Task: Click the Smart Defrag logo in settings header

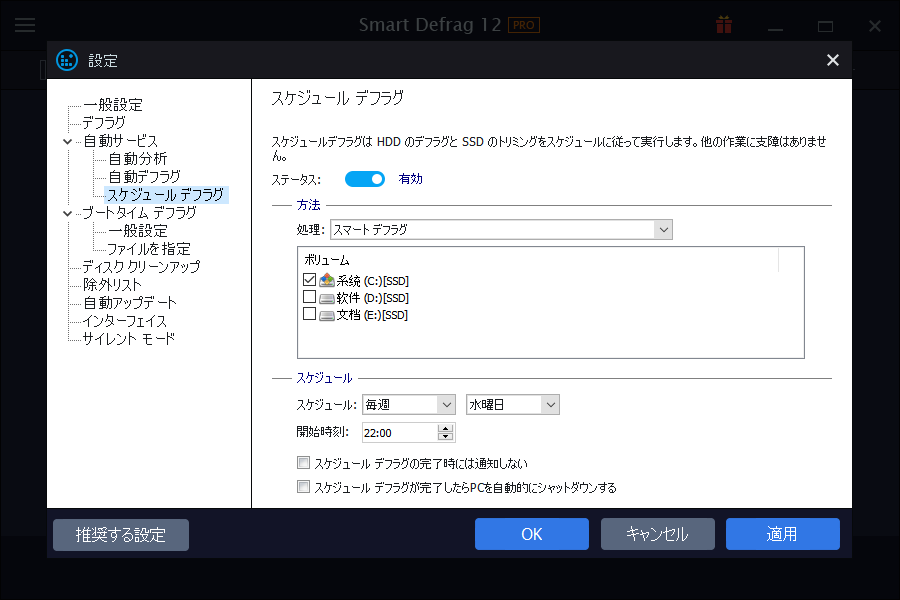Action: click(x=67, y=60)
